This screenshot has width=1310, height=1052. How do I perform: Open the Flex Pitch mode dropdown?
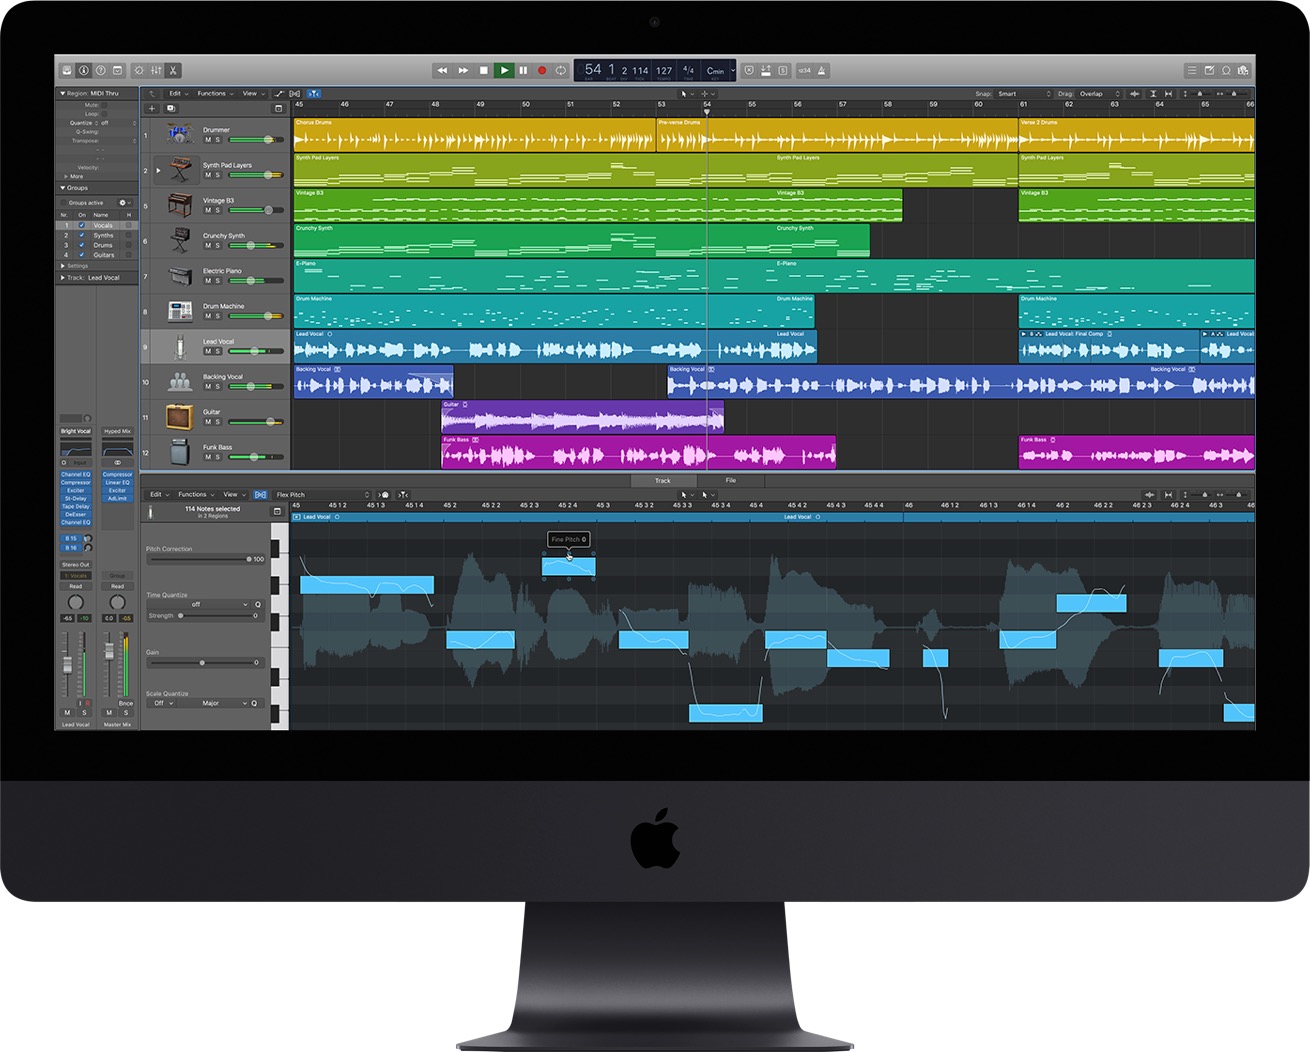click(322, 495)
